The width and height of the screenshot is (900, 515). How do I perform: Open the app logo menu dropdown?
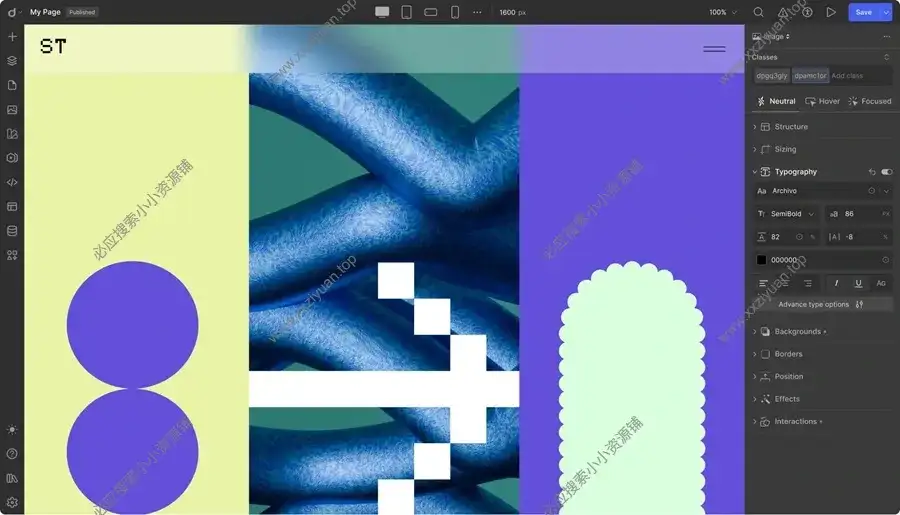click(x=14, y=12)
